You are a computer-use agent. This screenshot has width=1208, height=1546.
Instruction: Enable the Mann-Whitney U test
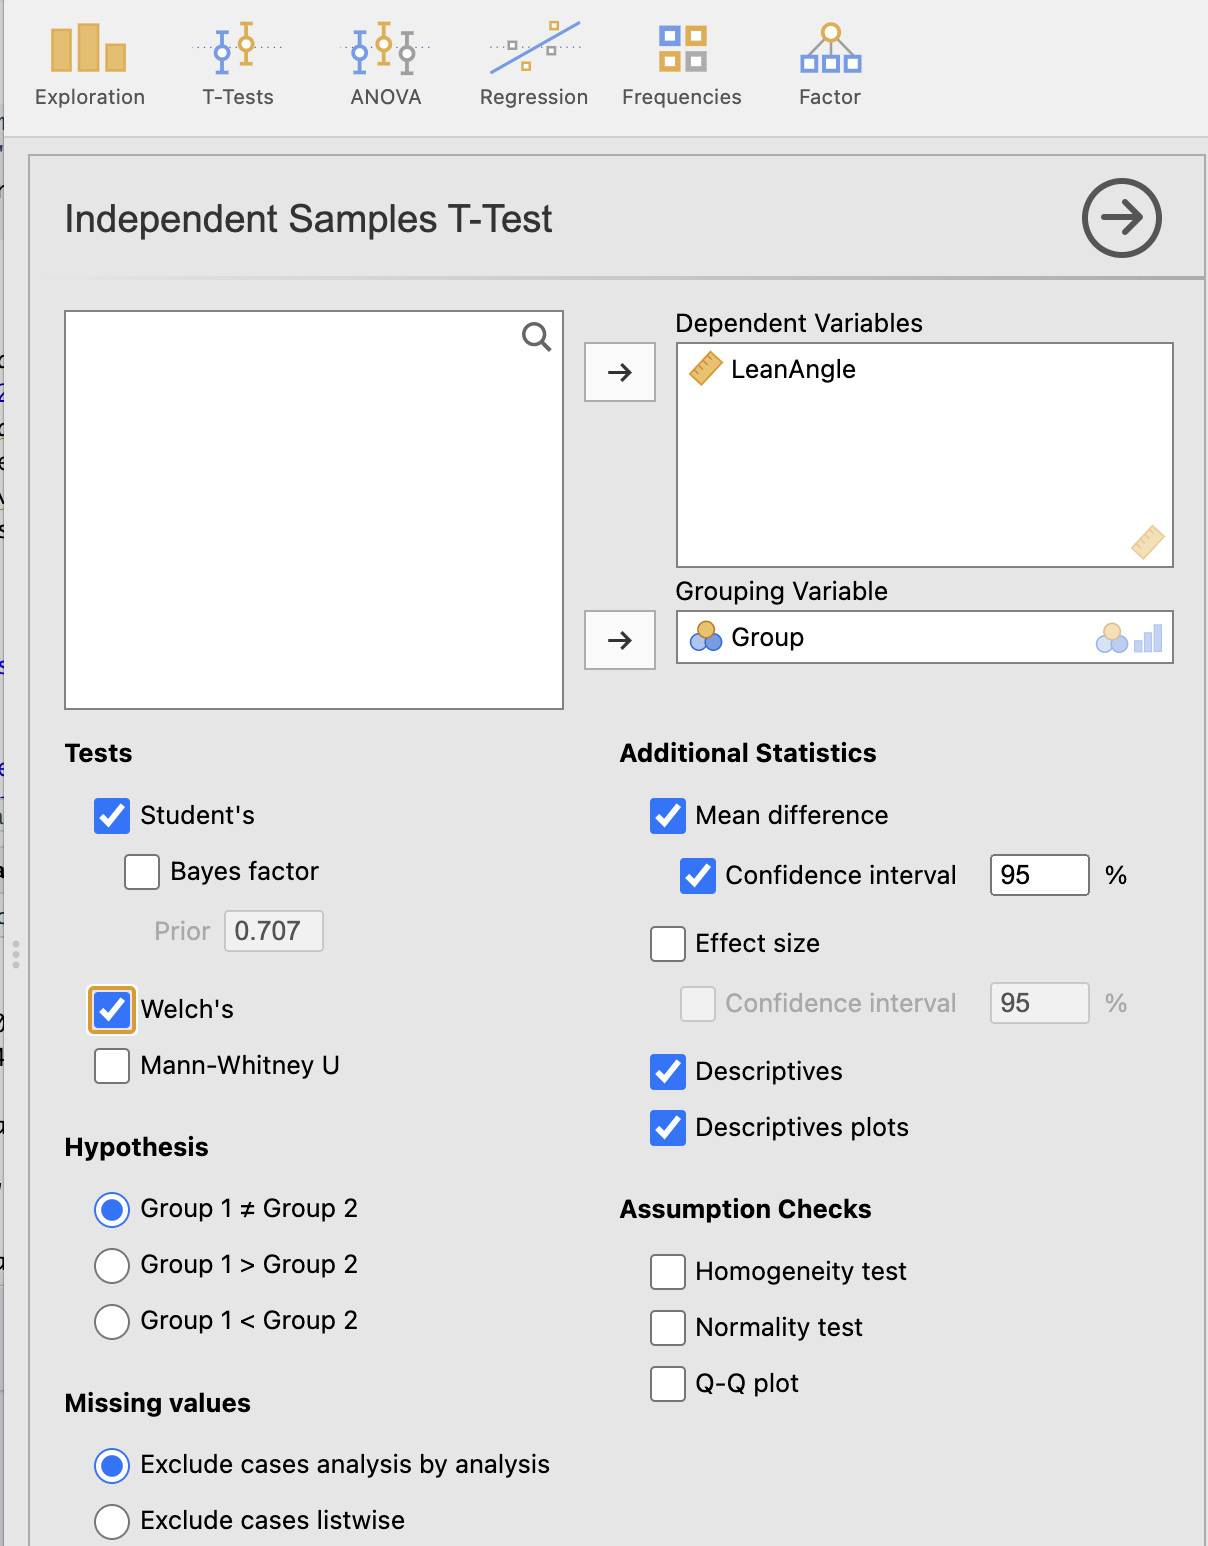(x=112, y=1066)
